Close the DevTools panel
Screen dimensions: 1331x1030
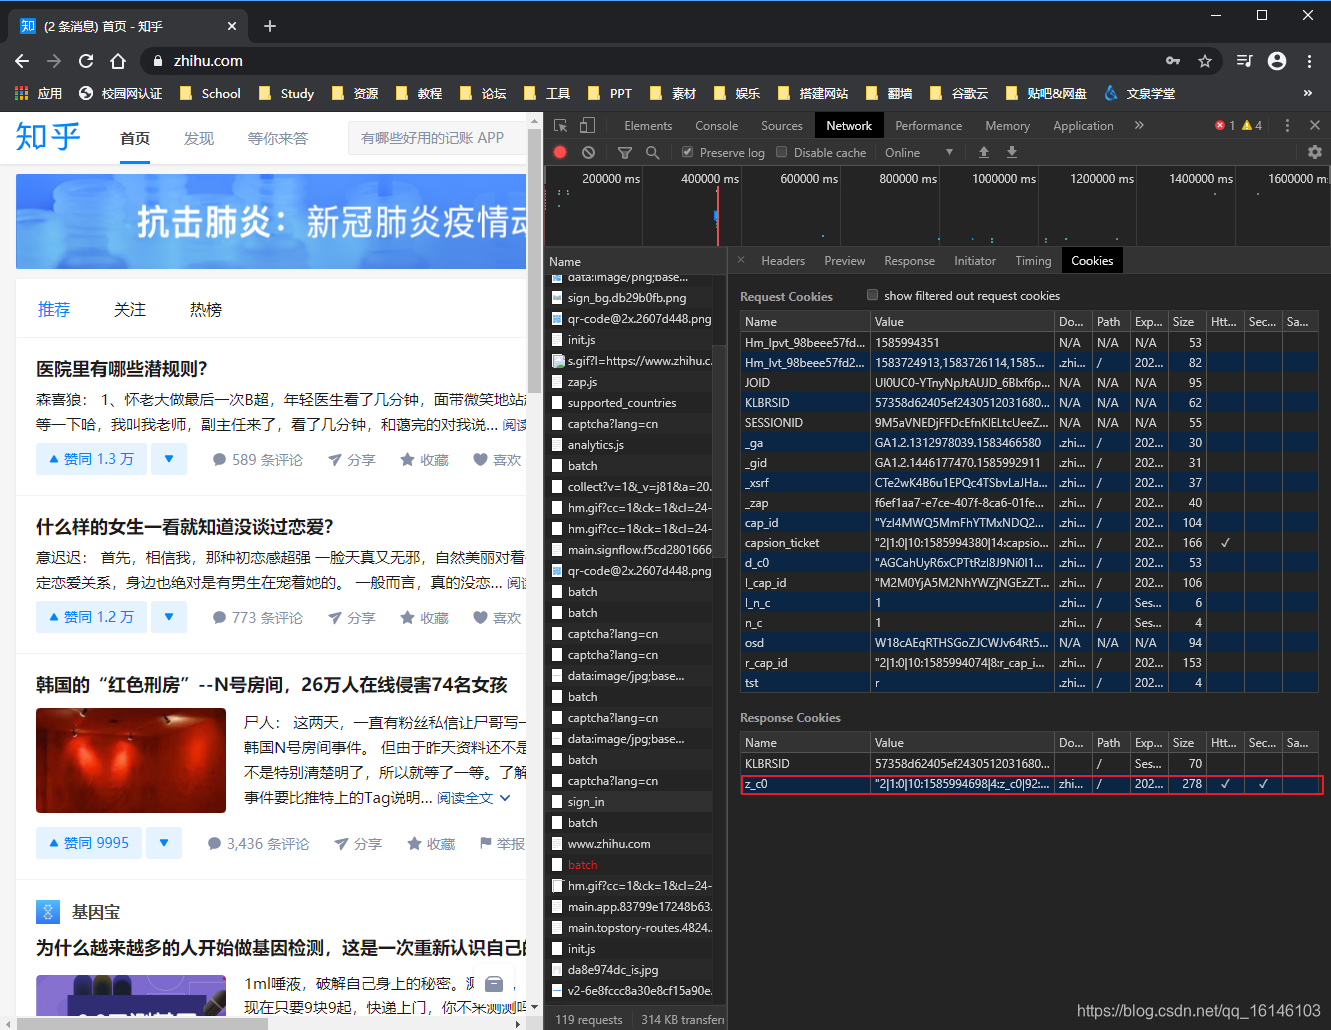click(x=1315, y=125)
